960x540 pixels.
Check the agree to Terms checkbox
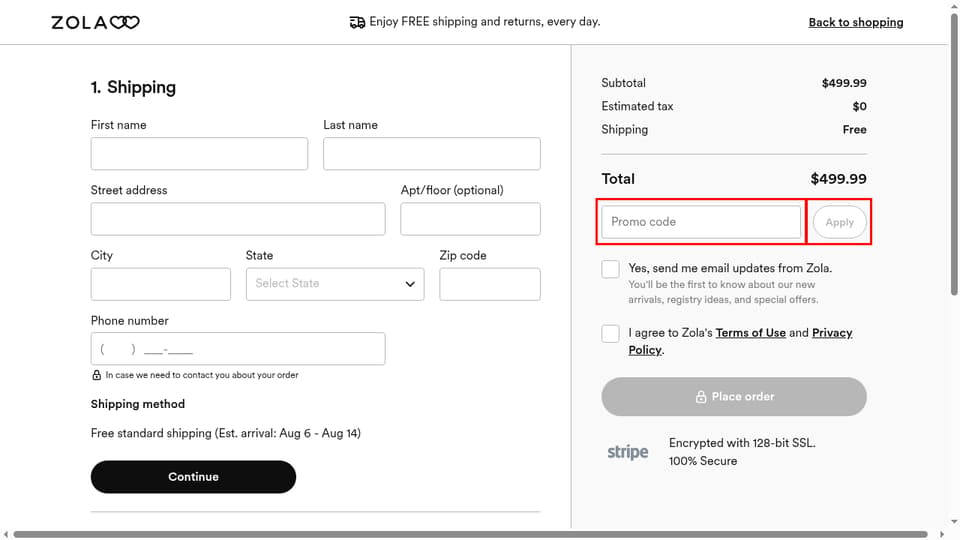[610, 334]
